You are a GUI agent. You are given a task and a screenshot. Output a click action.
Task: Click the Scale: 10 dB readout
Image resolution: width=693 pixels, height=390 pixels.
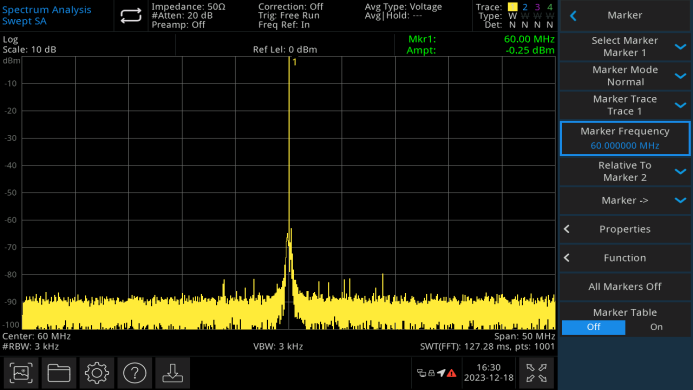(x=29, y=50)
